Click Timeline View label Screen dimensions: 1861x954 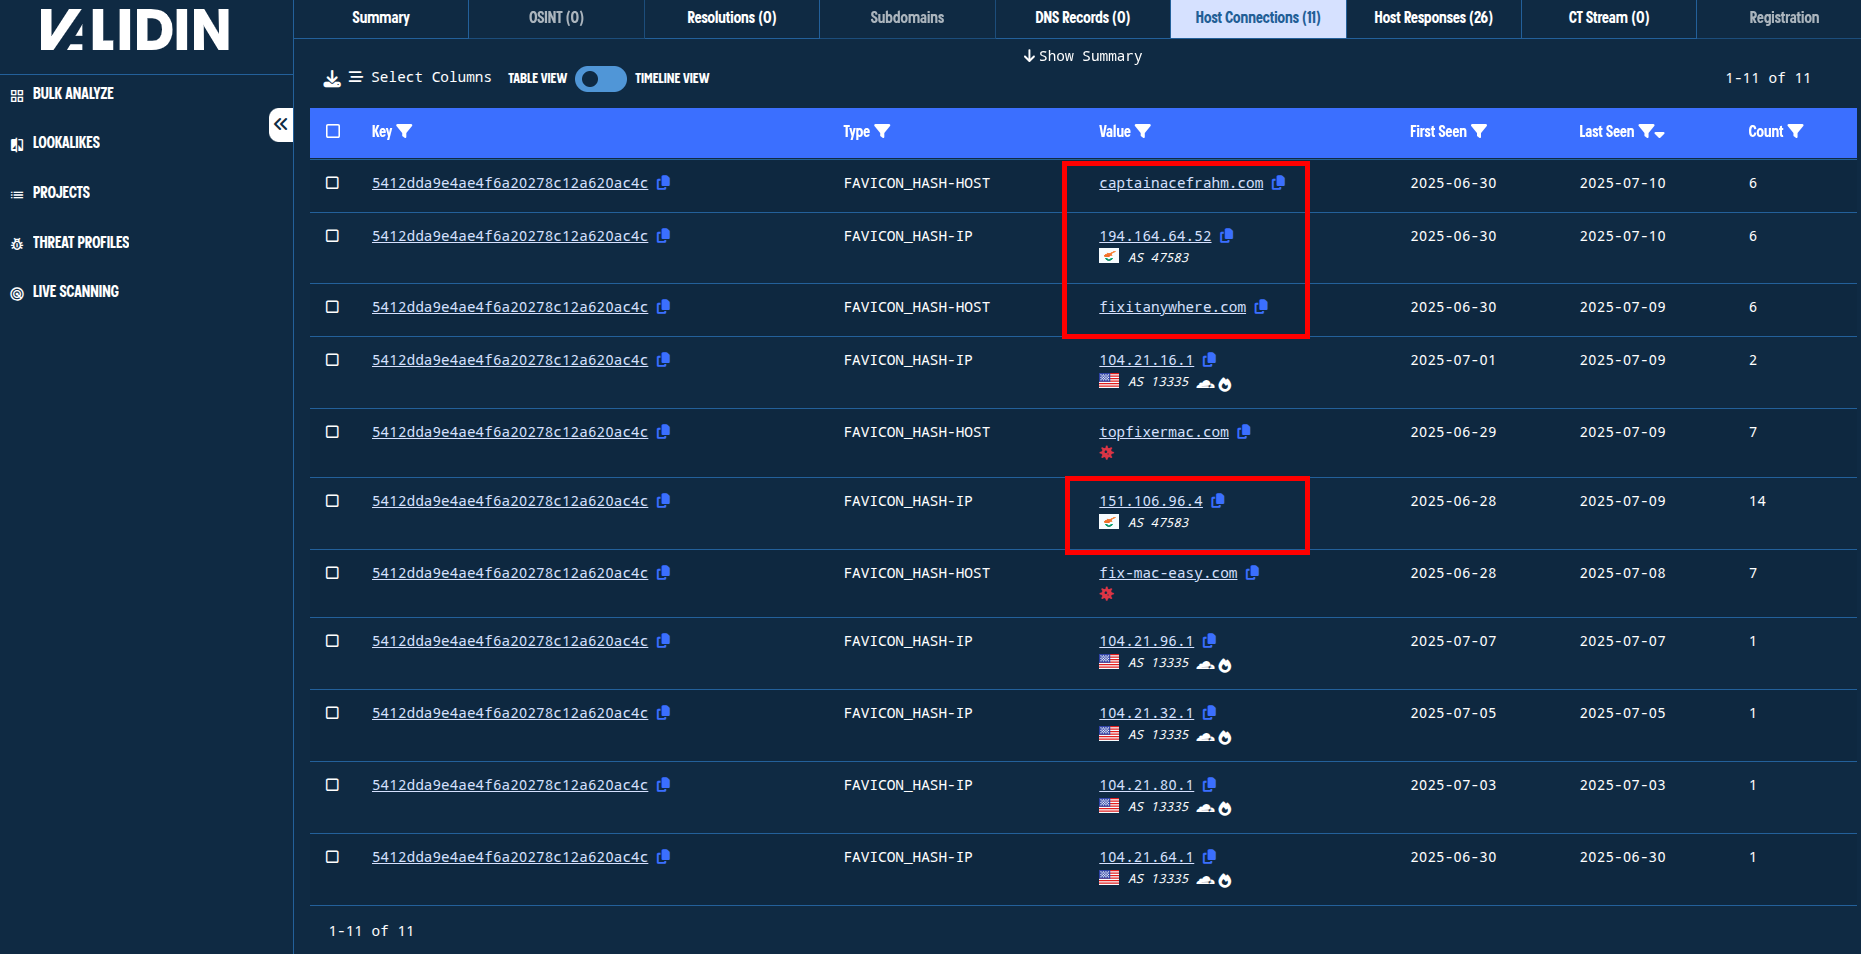click(672, 78)
